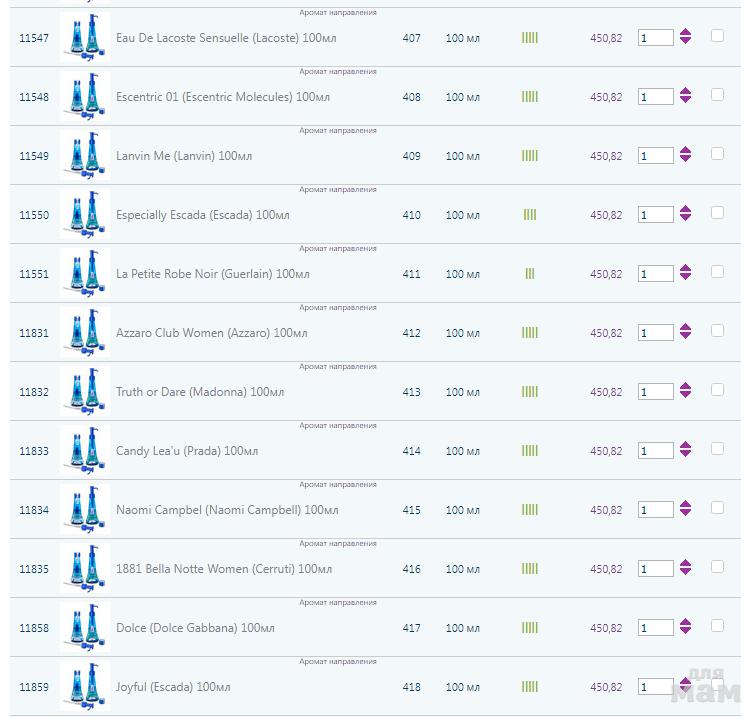Image resolution: width=756 pixels, height=717 pixels.
Task: Click the Truth or Dare bottle image
Action: coord(84,392)
